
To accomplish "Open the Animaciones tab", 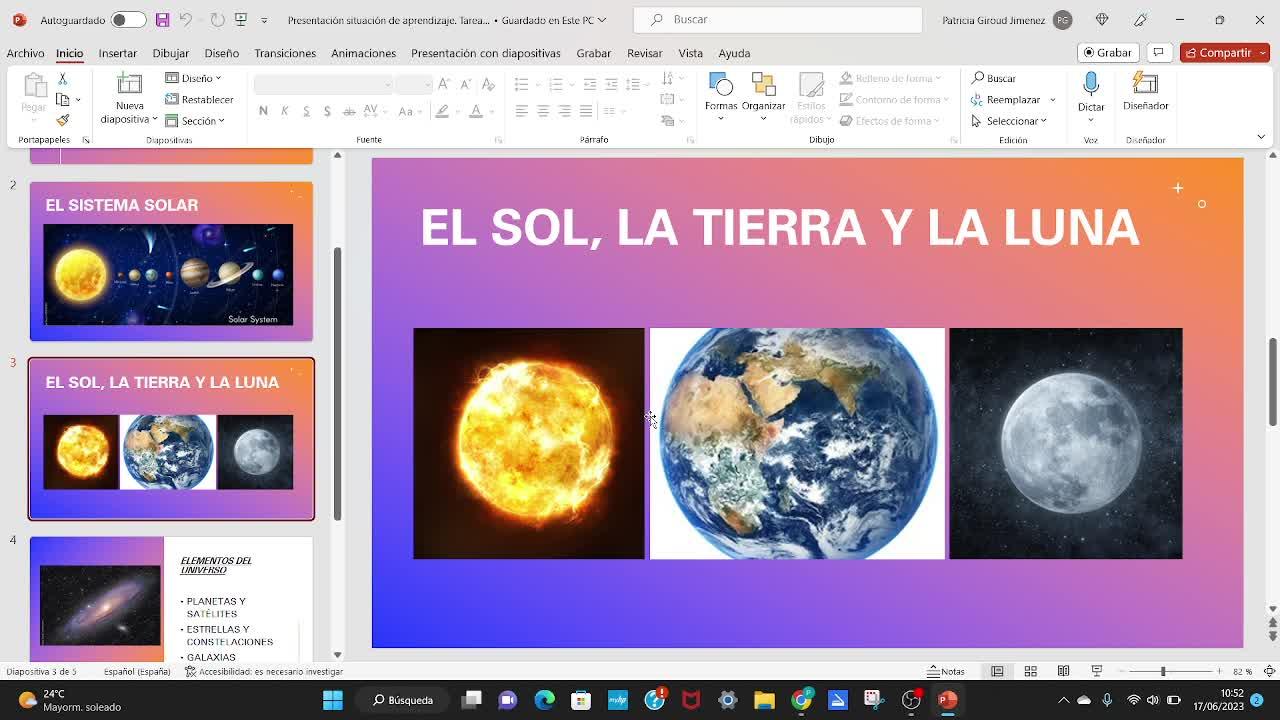I will click(363, 53).
